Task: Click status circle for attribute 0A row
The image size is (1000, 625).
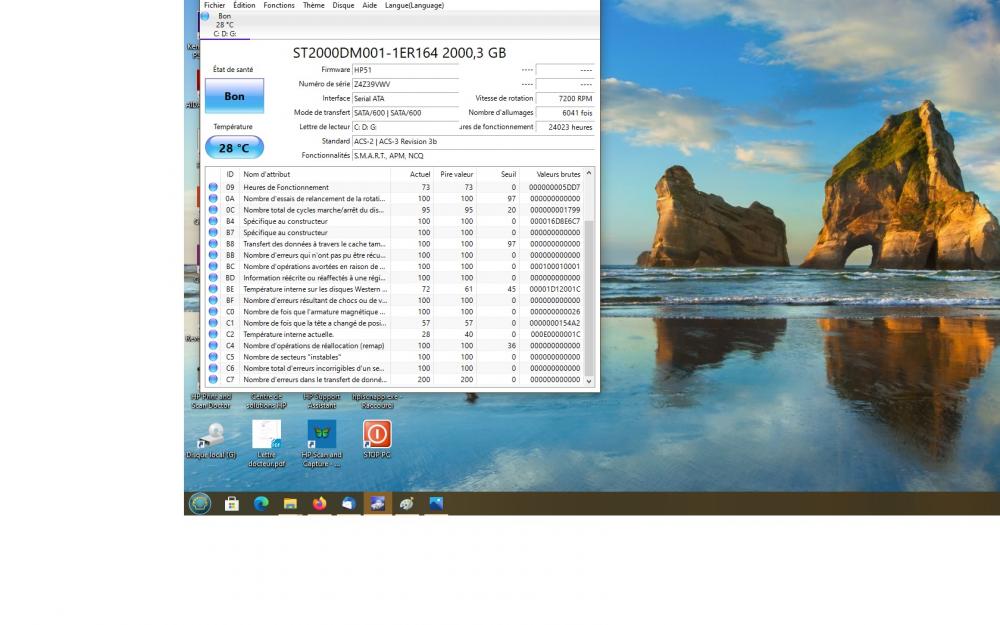Action: pyautogui.click(x=213, y=199)
